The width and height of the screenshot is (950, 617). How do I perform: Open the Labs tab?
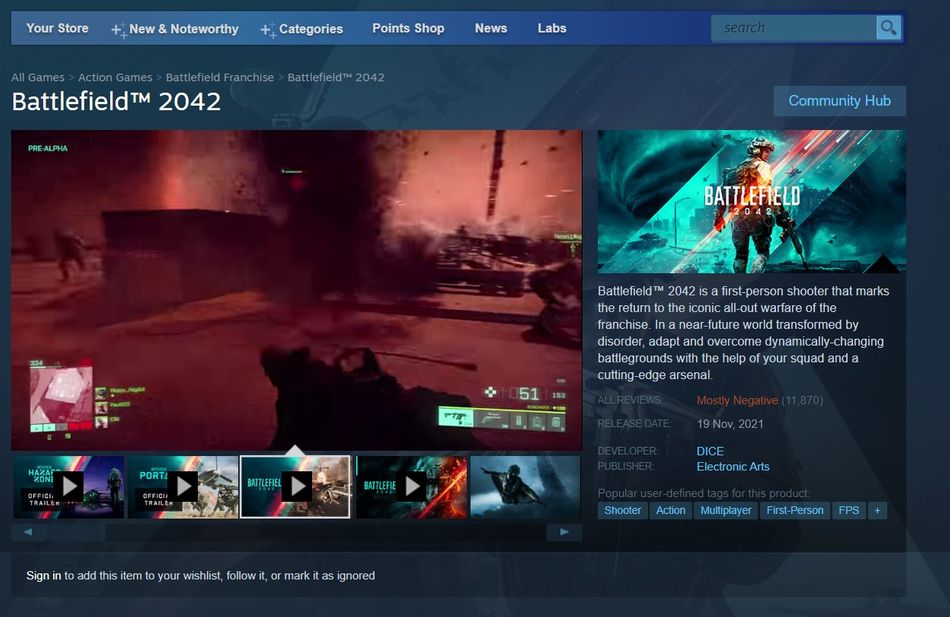pyautogui.click(x=552, y=28)
